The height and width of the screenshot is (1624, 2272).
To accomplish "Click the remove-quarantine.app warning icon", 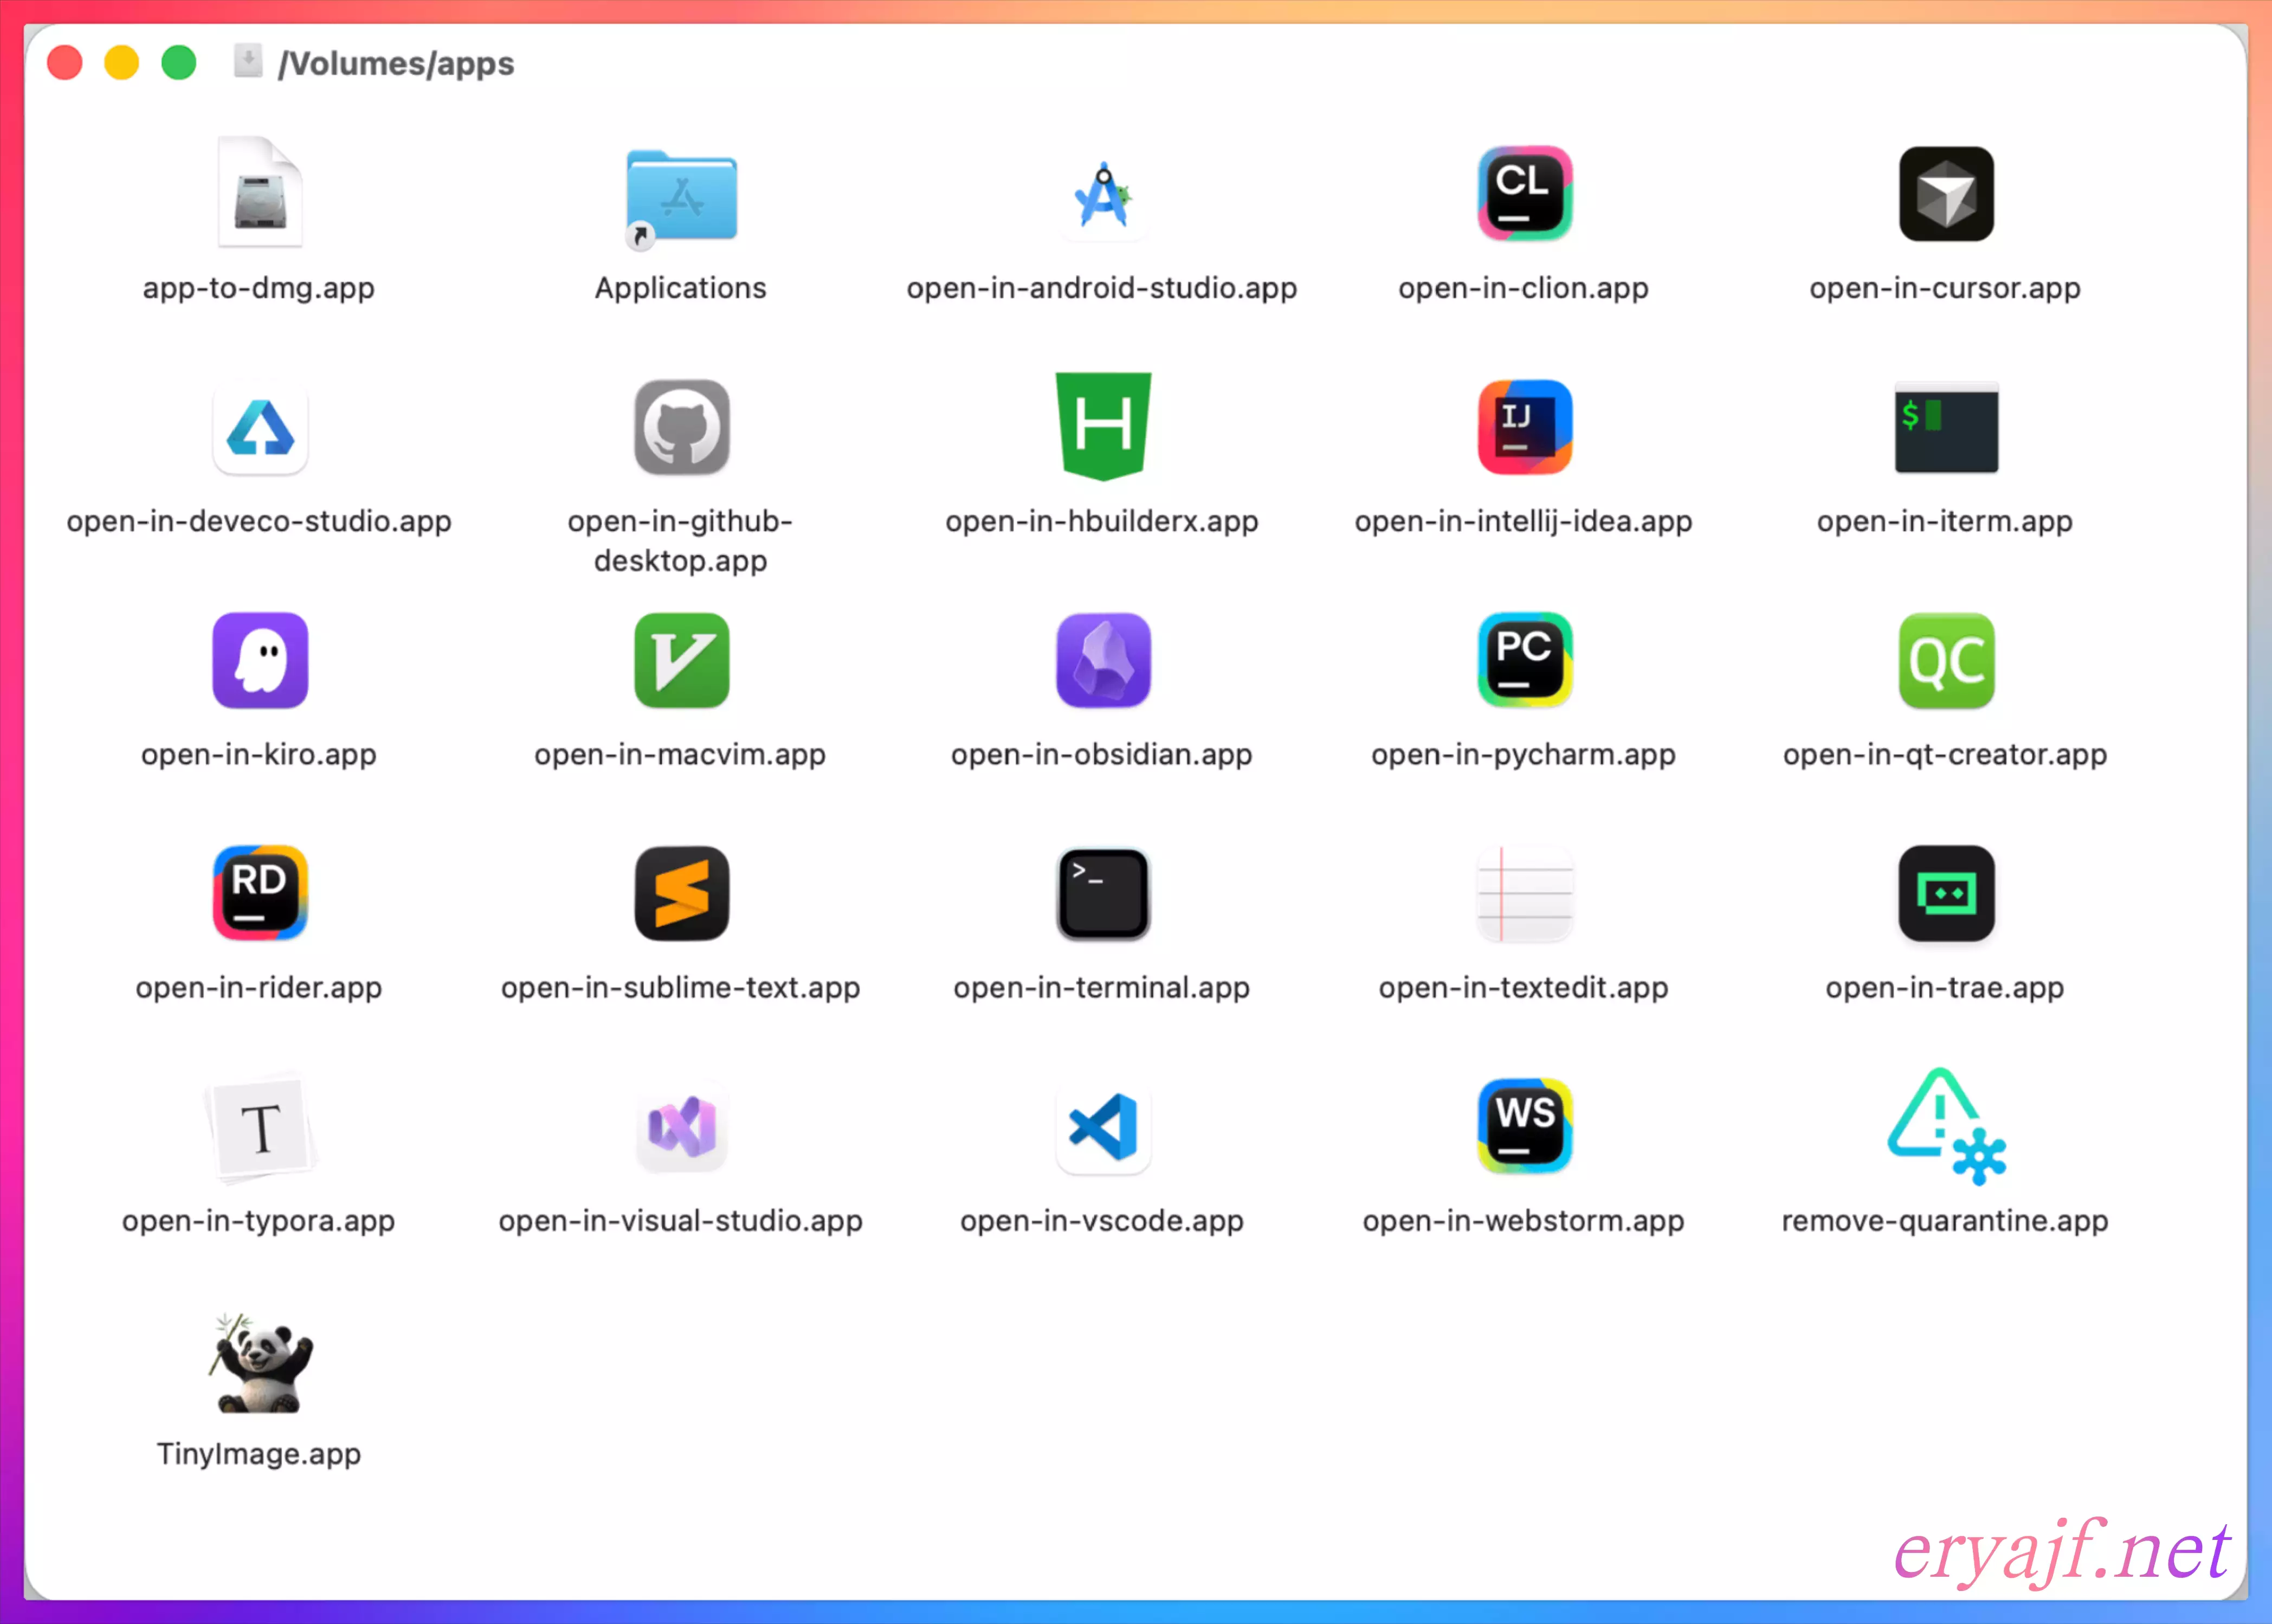I will (x=1945, y=1126).
